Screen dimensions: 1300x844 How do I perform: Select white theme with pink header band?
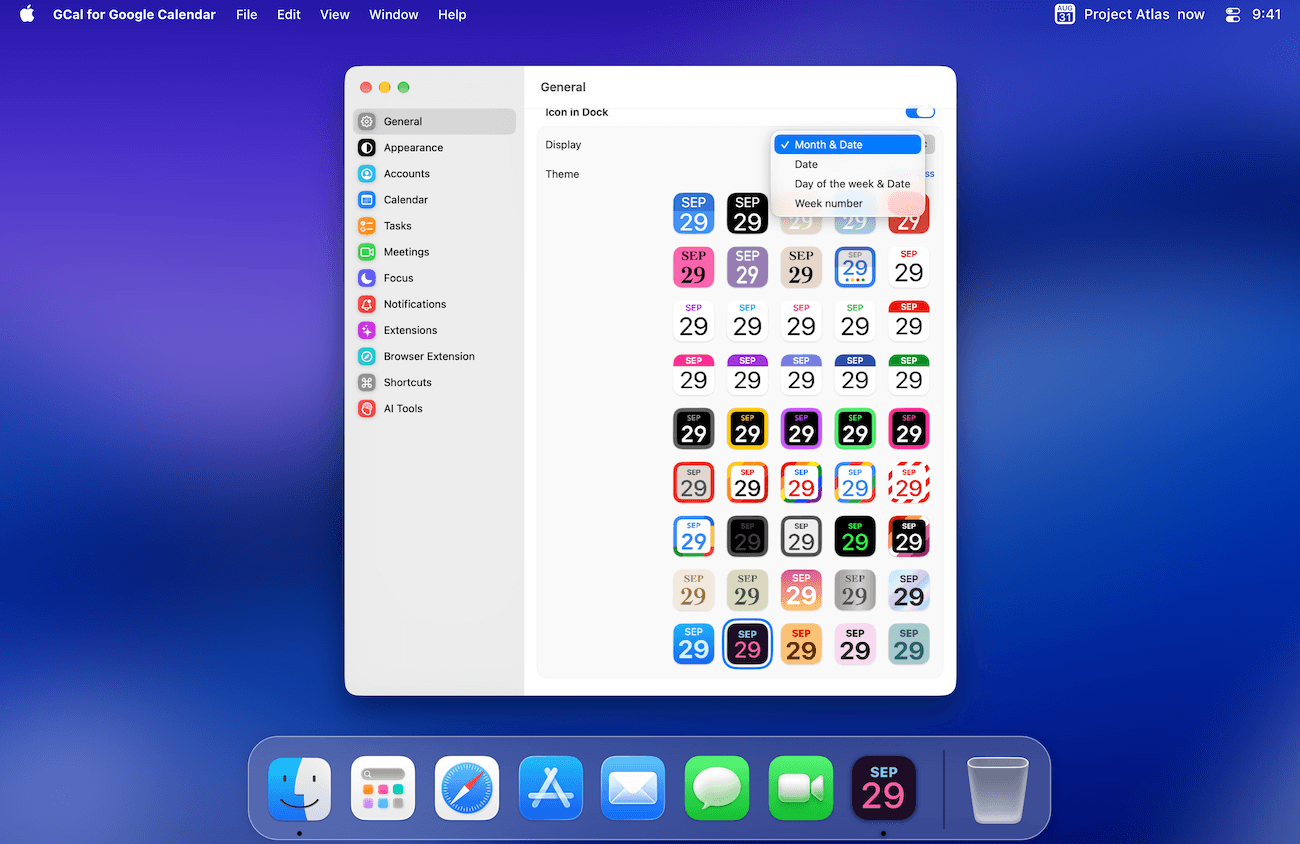694,374
